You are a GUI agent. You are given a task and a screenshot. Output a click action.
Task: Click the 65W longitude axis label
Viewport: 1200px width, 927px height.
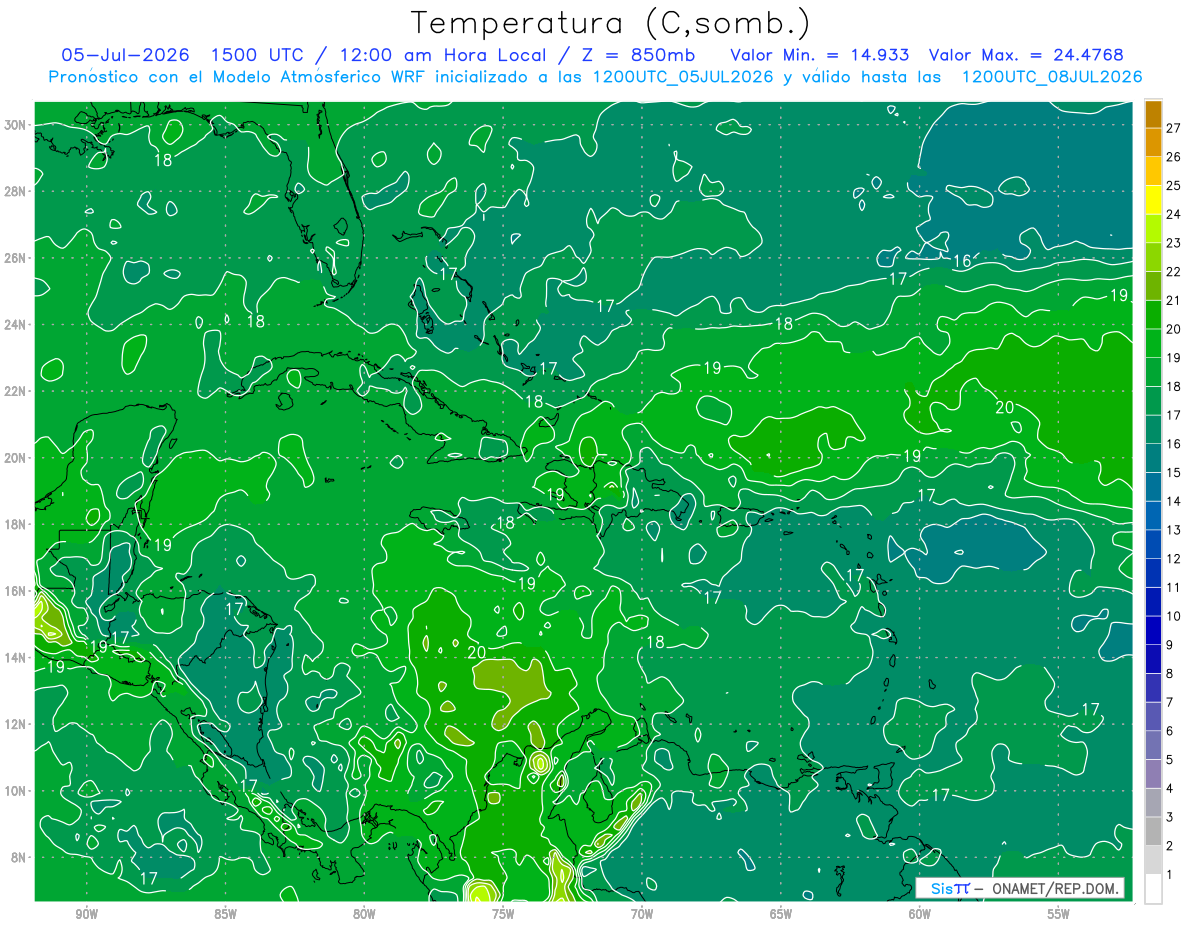click(781, 914)
